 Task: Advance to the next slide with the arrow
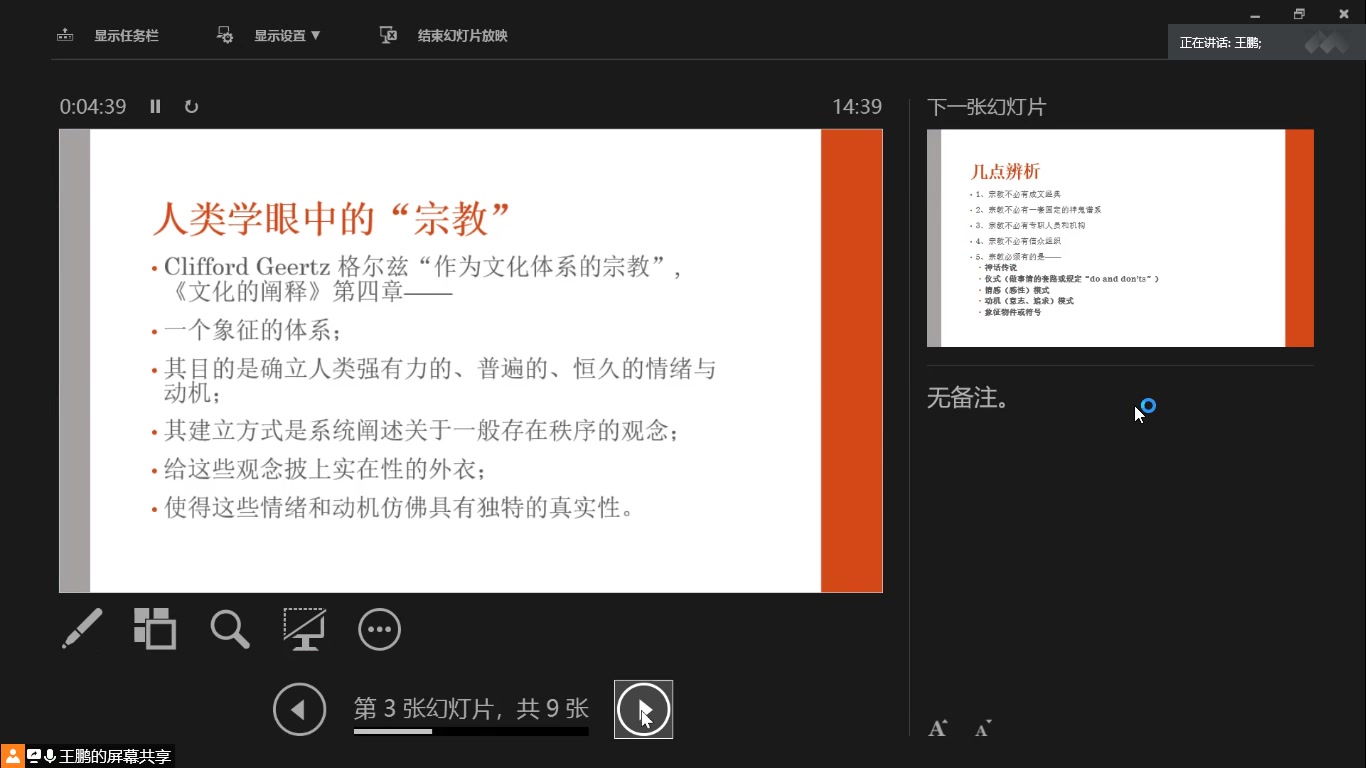(x=643, y=709)
